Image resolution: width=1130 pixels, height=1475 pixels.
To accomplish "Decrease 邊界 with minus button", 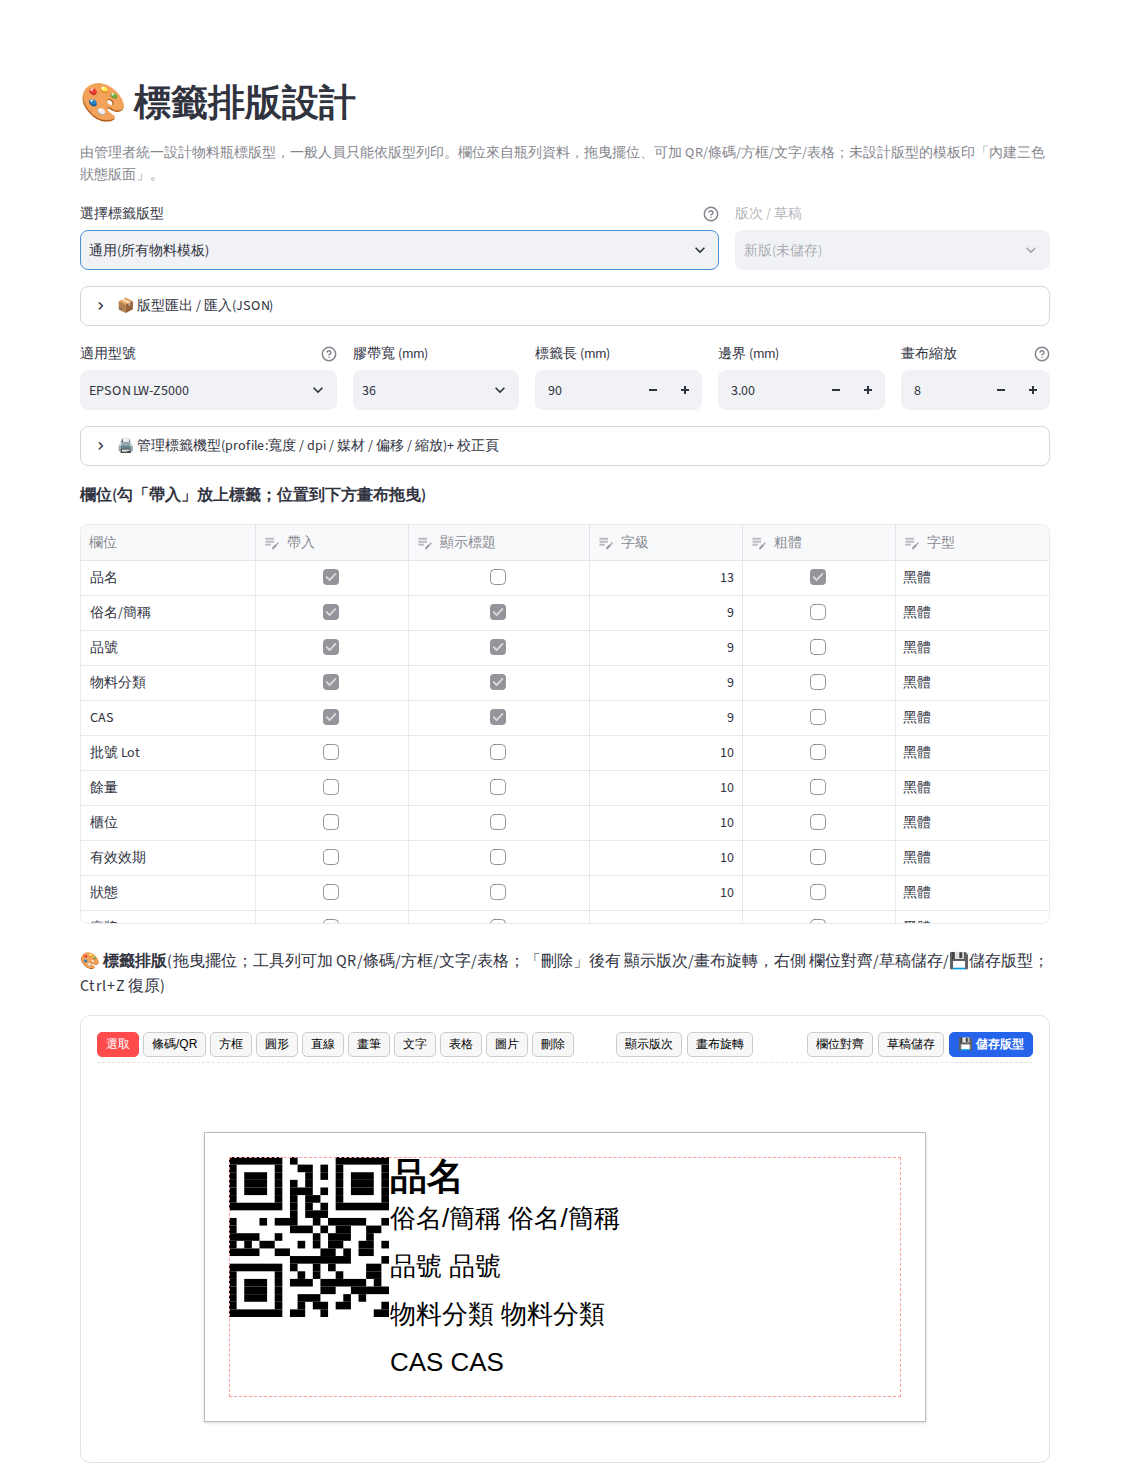I will point(836,390).
